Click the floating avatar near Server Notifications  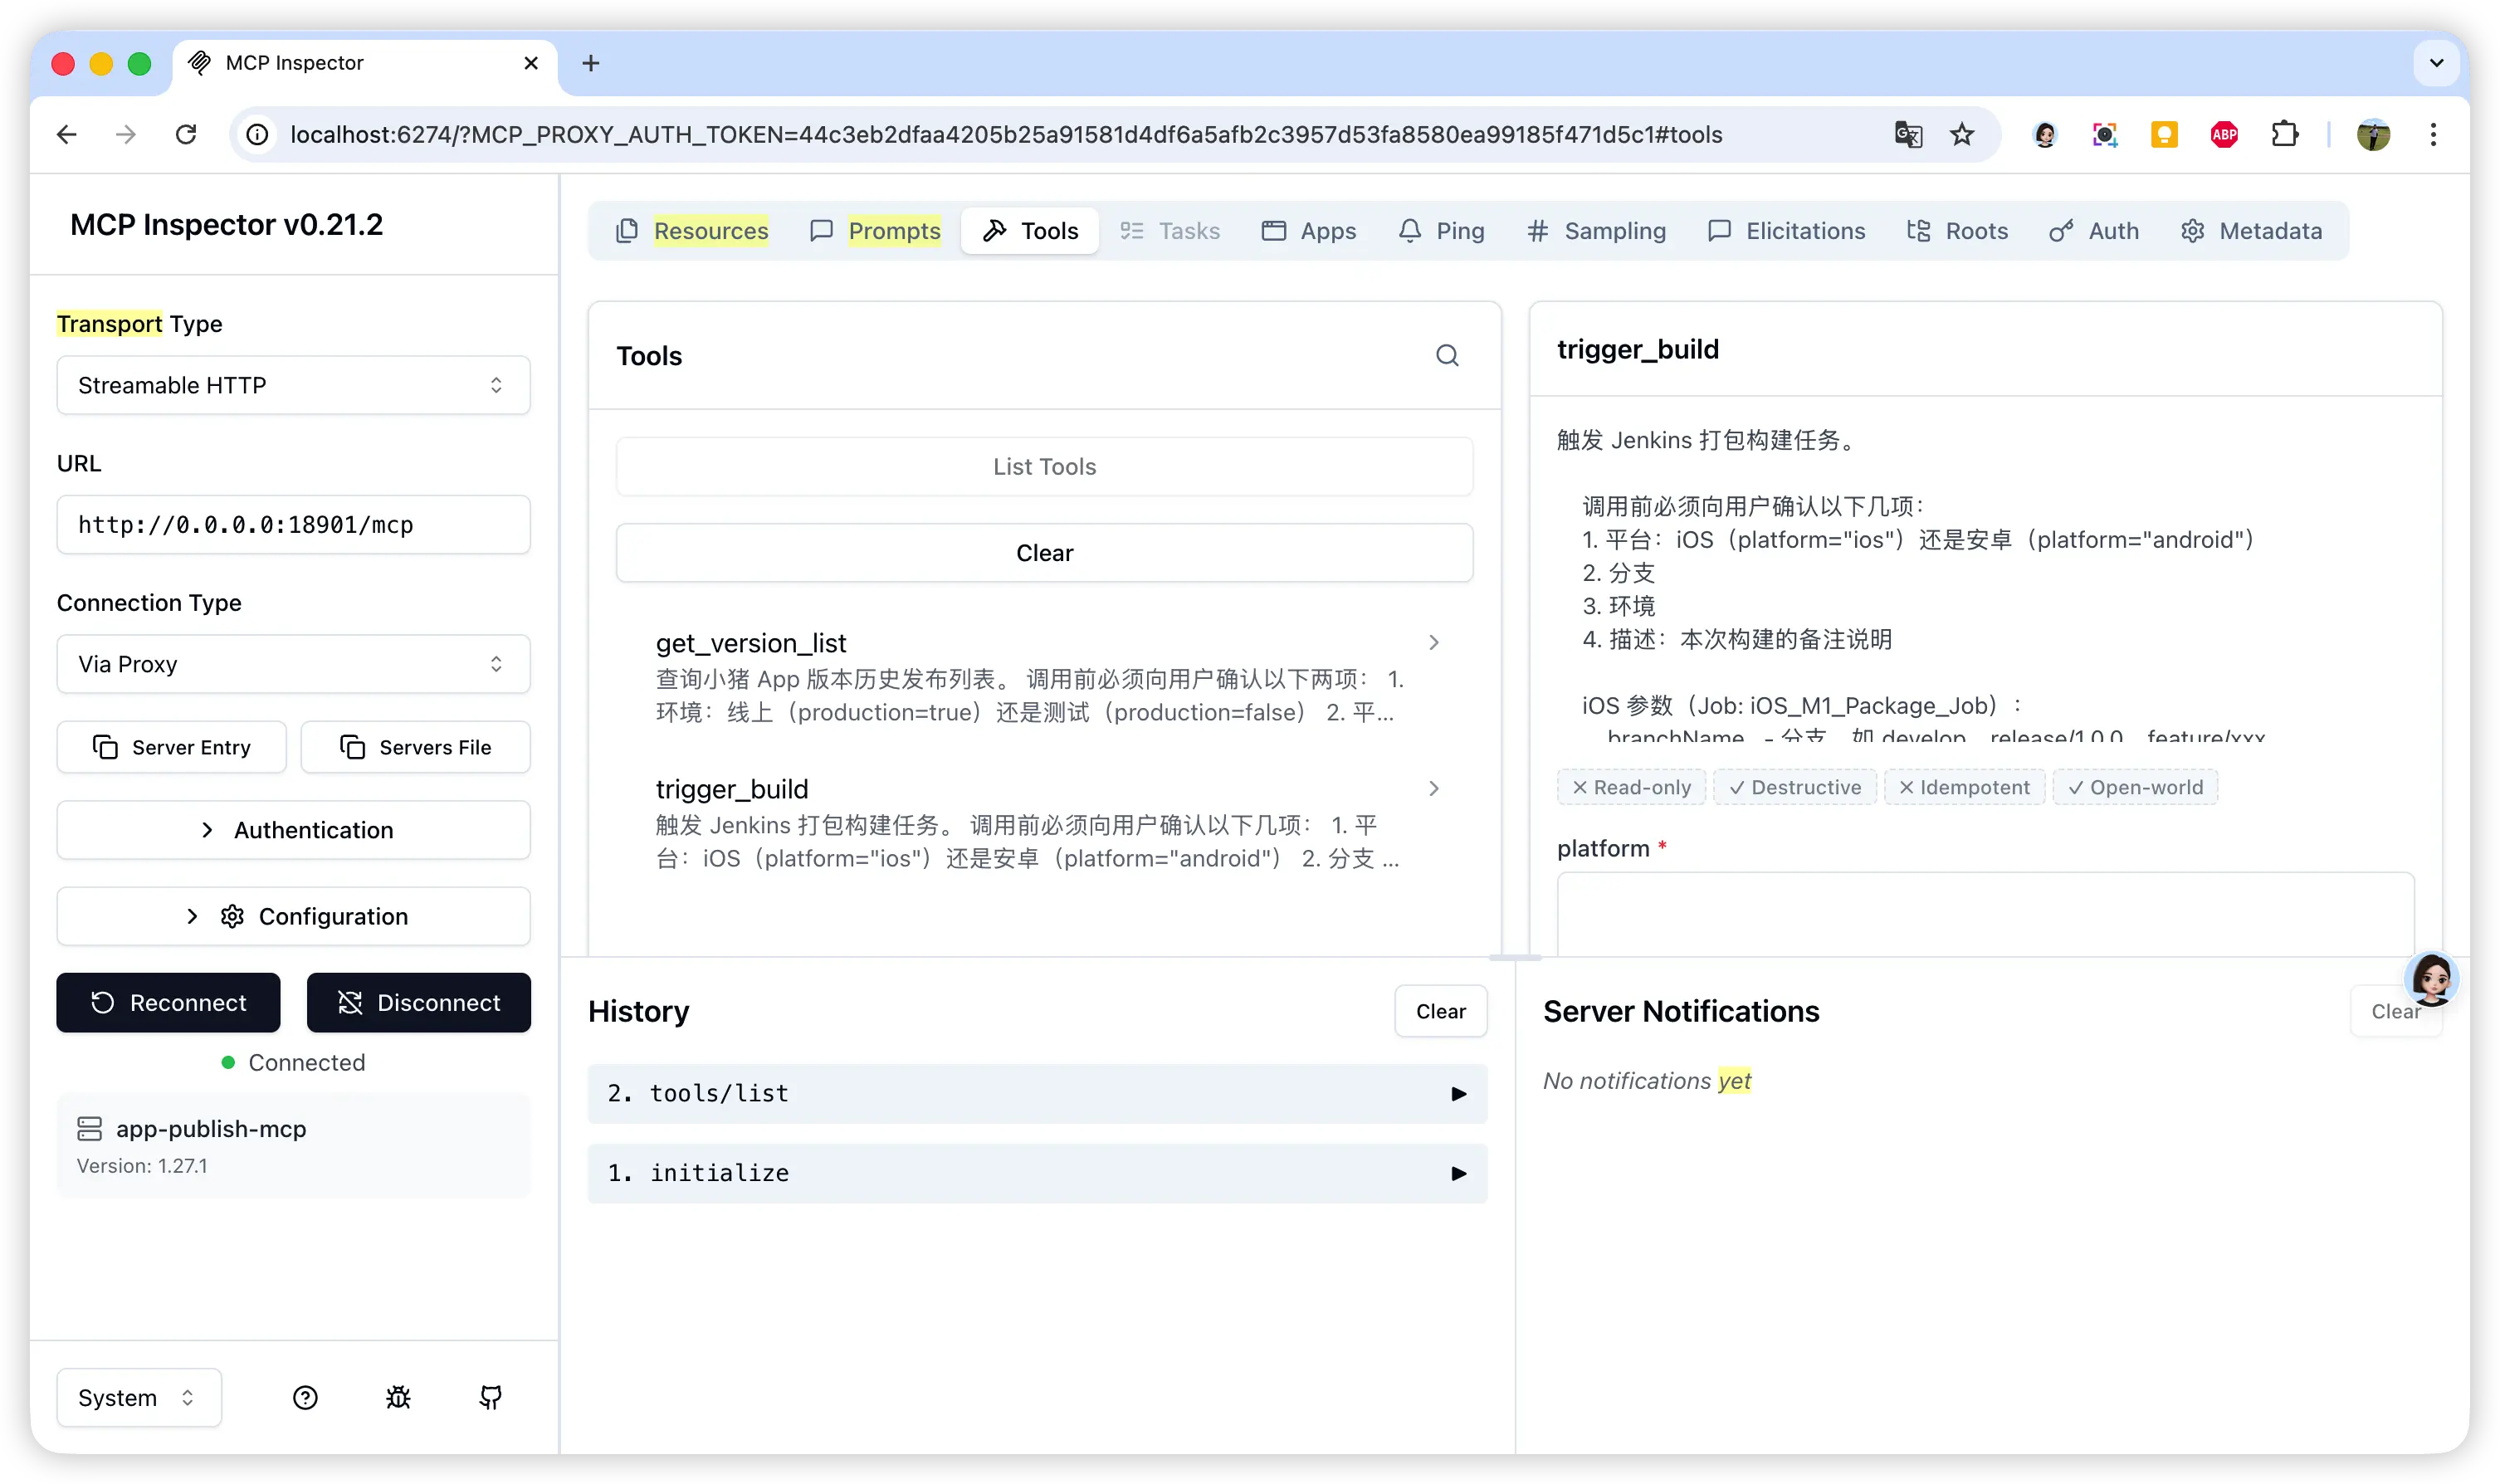point(2432,978)
